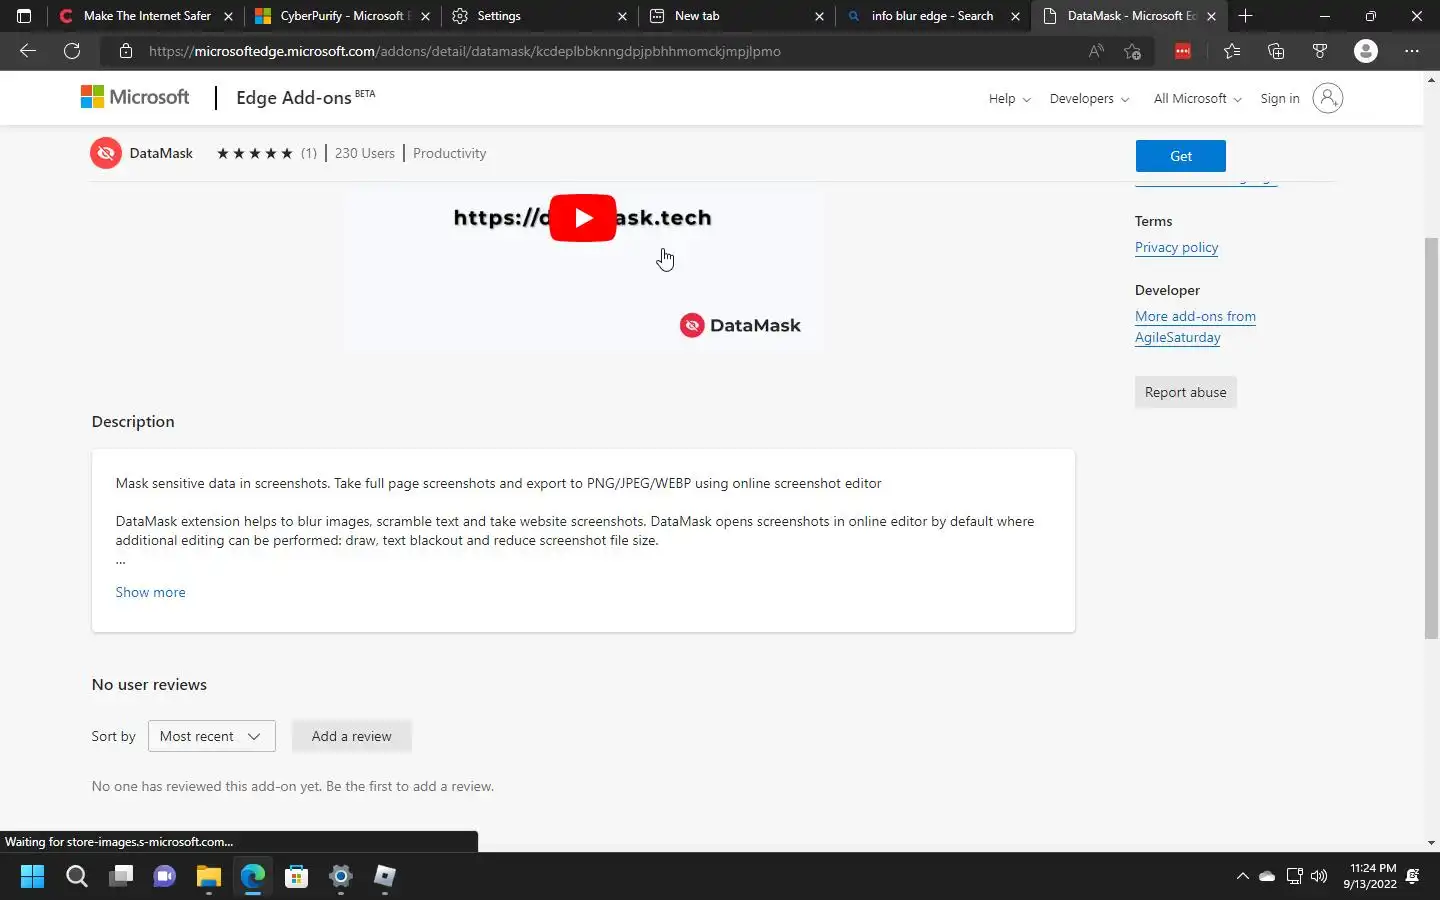
Task: Open the Roblox app in taskbar
Action: [x=384, y=877]
